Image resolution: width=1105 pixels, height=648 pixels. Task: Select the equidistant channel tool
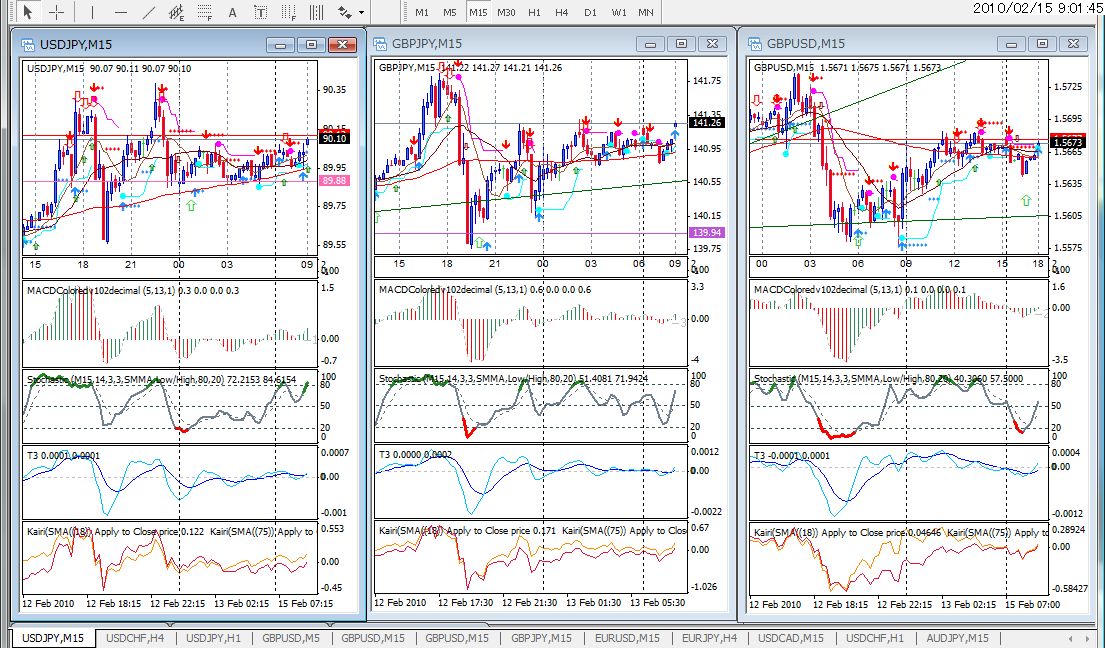[177, 12]
